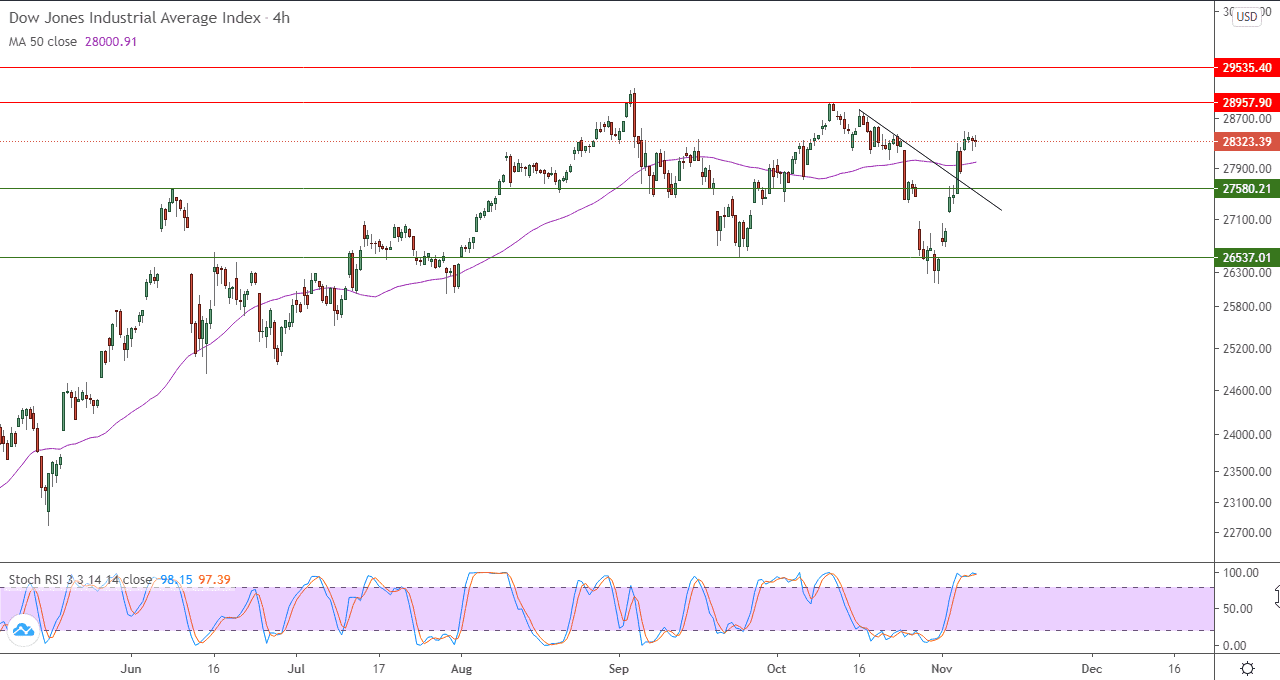Click the MA 50 close indicator legend
Screen dimensions: 1280x680
[x=43, y=41]
